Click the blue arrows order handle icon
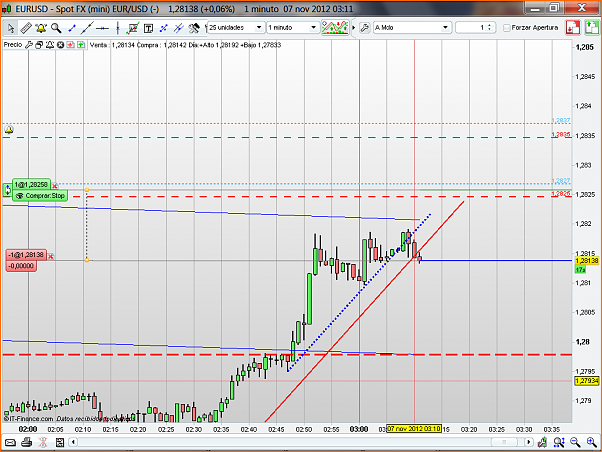This screenshot has height=452, width=602. (x=7, y=190)
